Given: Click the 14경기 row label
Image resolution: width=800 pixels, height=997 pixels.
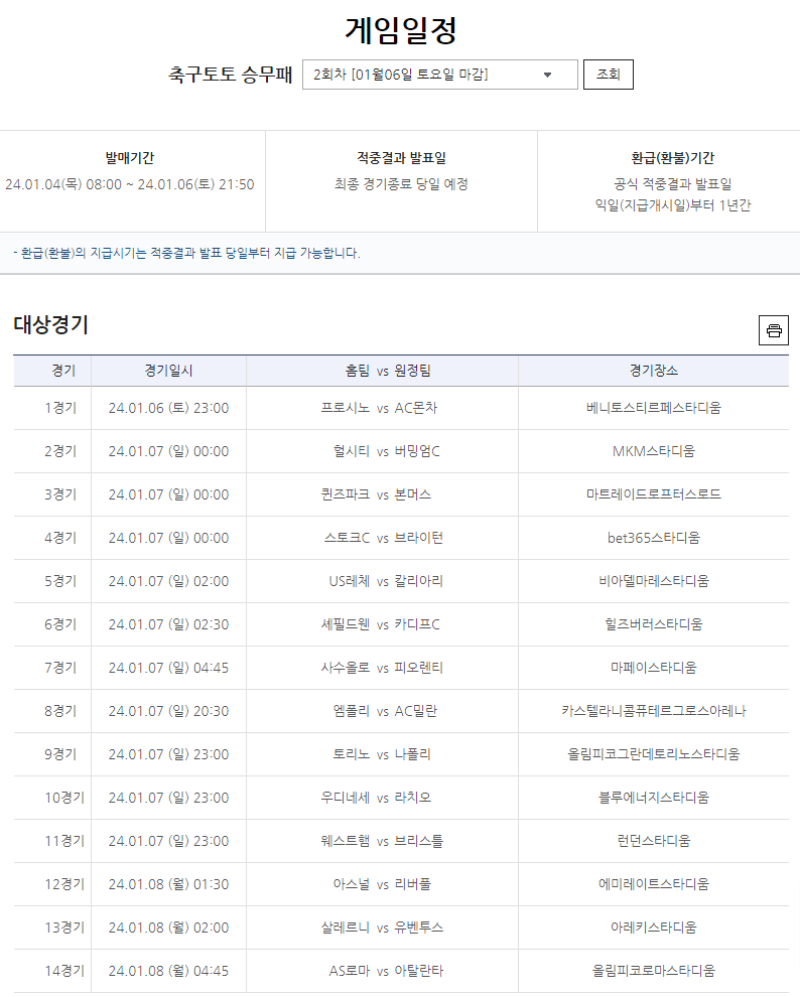Looking at the screenshot, I should coord(64,971).
